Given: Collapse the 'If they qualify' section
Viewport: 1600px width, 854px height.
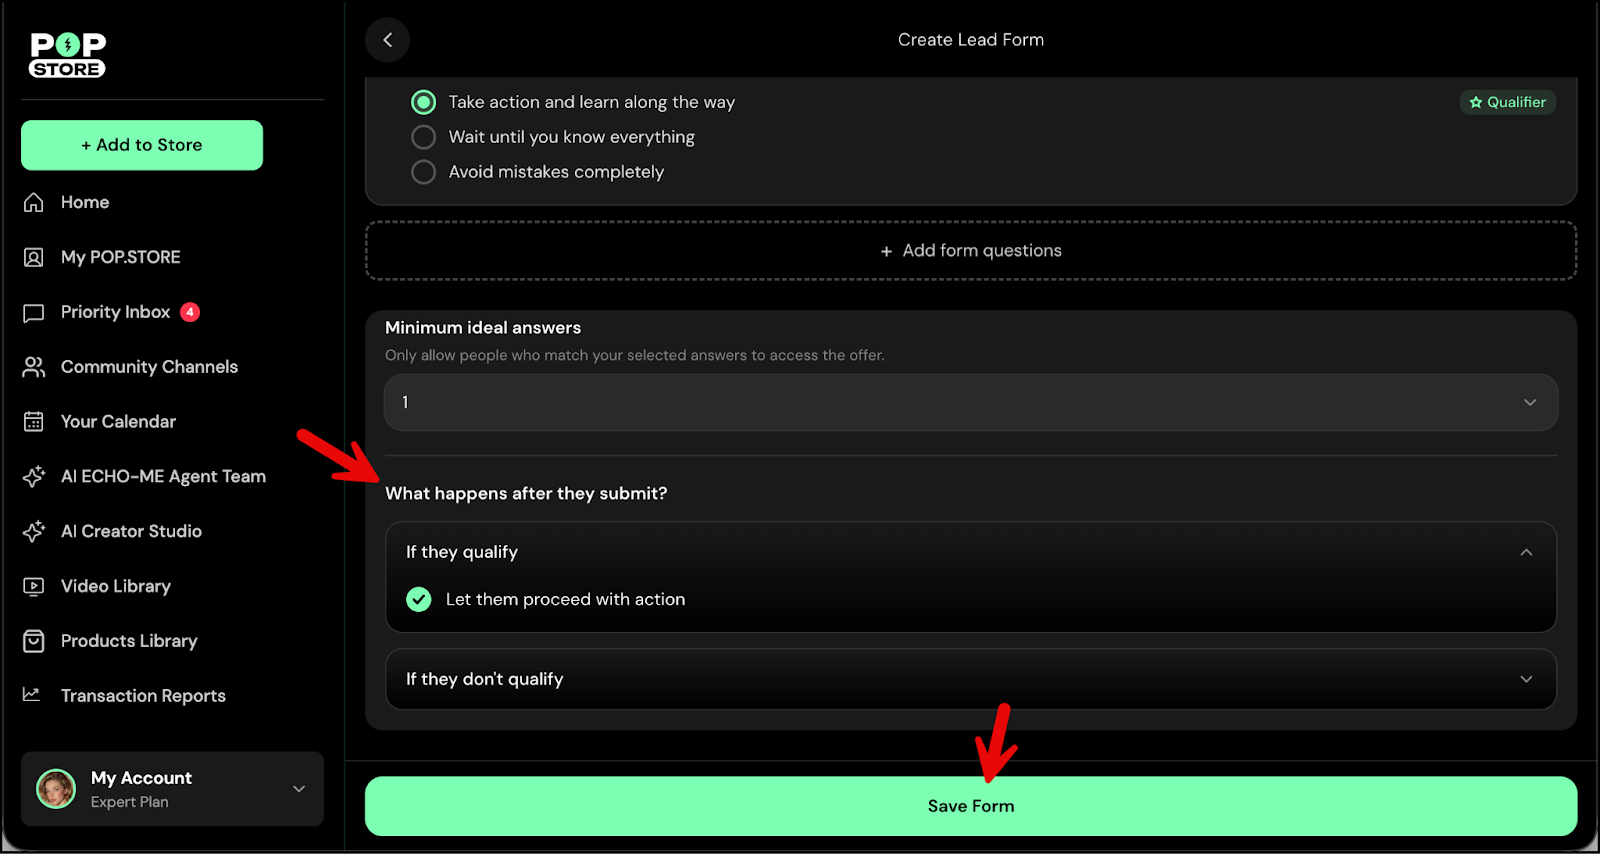Looking at the screenshot, I should point(1525,552).
